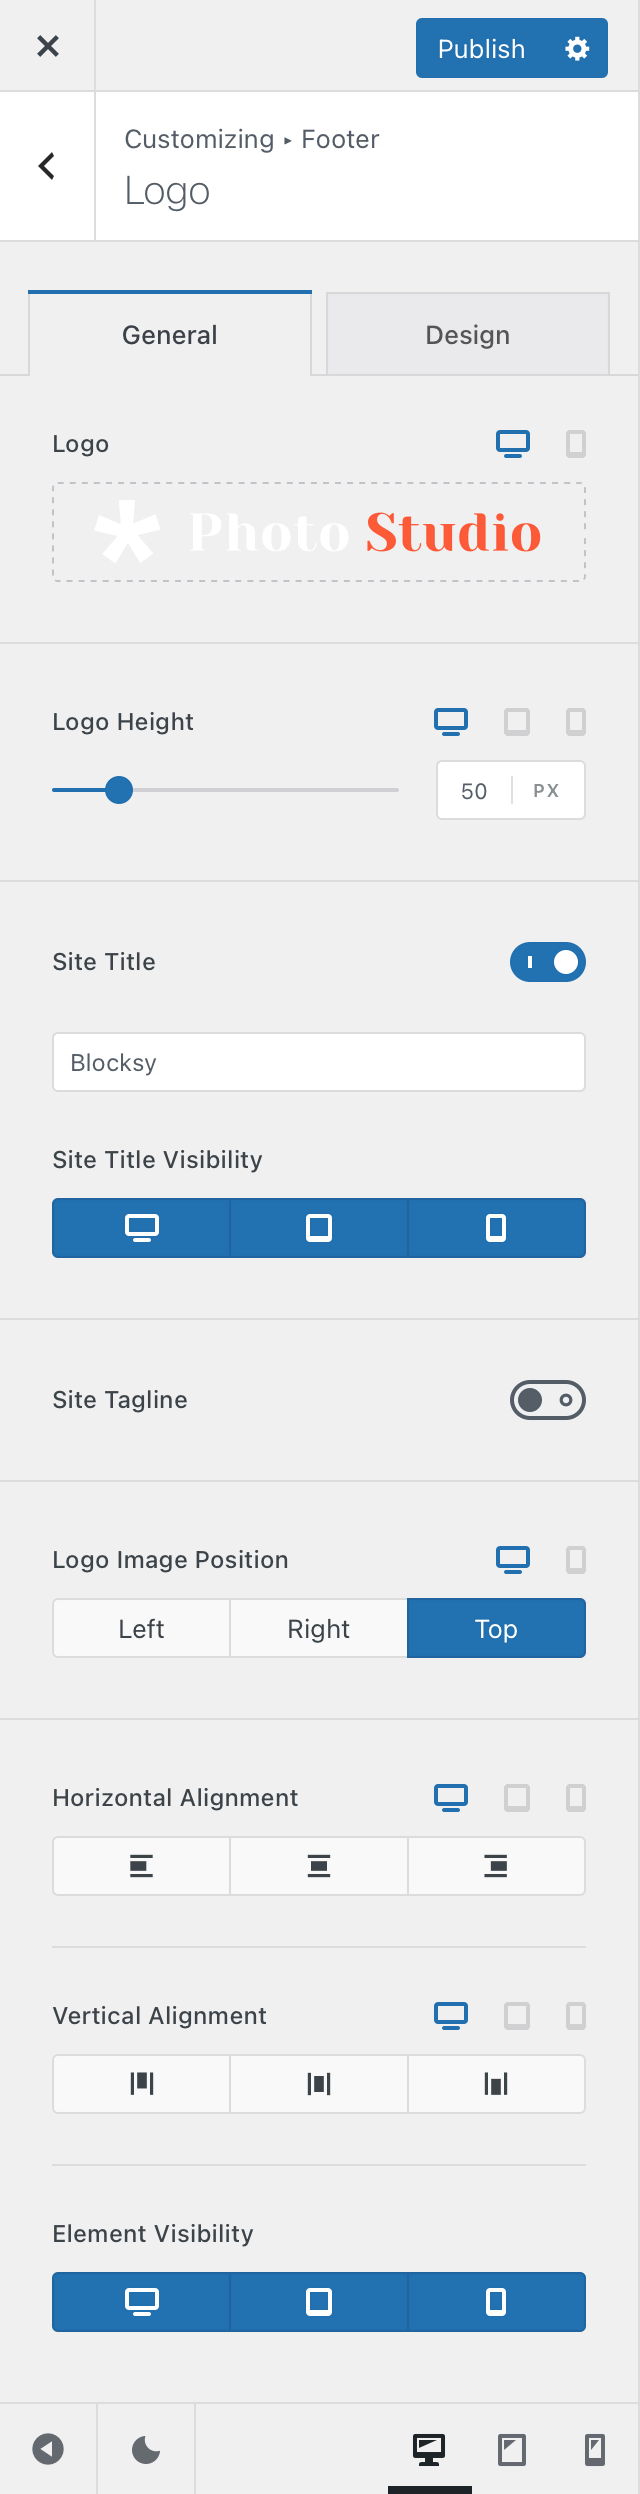Preview site in tablet view
This screenshot has width=640, height=2494.
click(512, 2449)
